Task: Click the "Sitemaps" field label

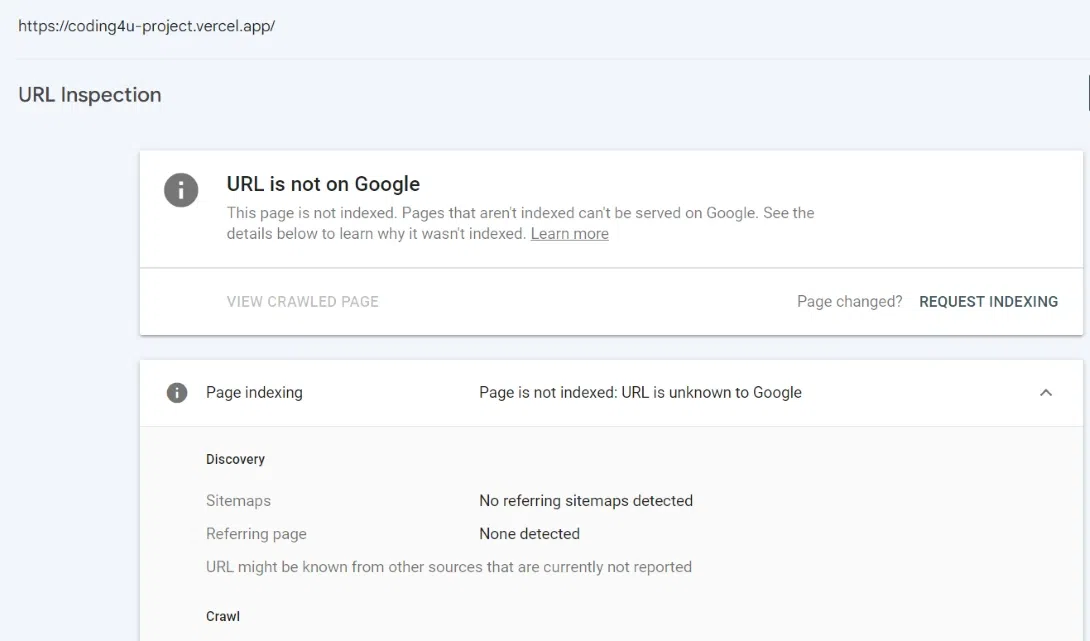Action: [x=238, y=501]
